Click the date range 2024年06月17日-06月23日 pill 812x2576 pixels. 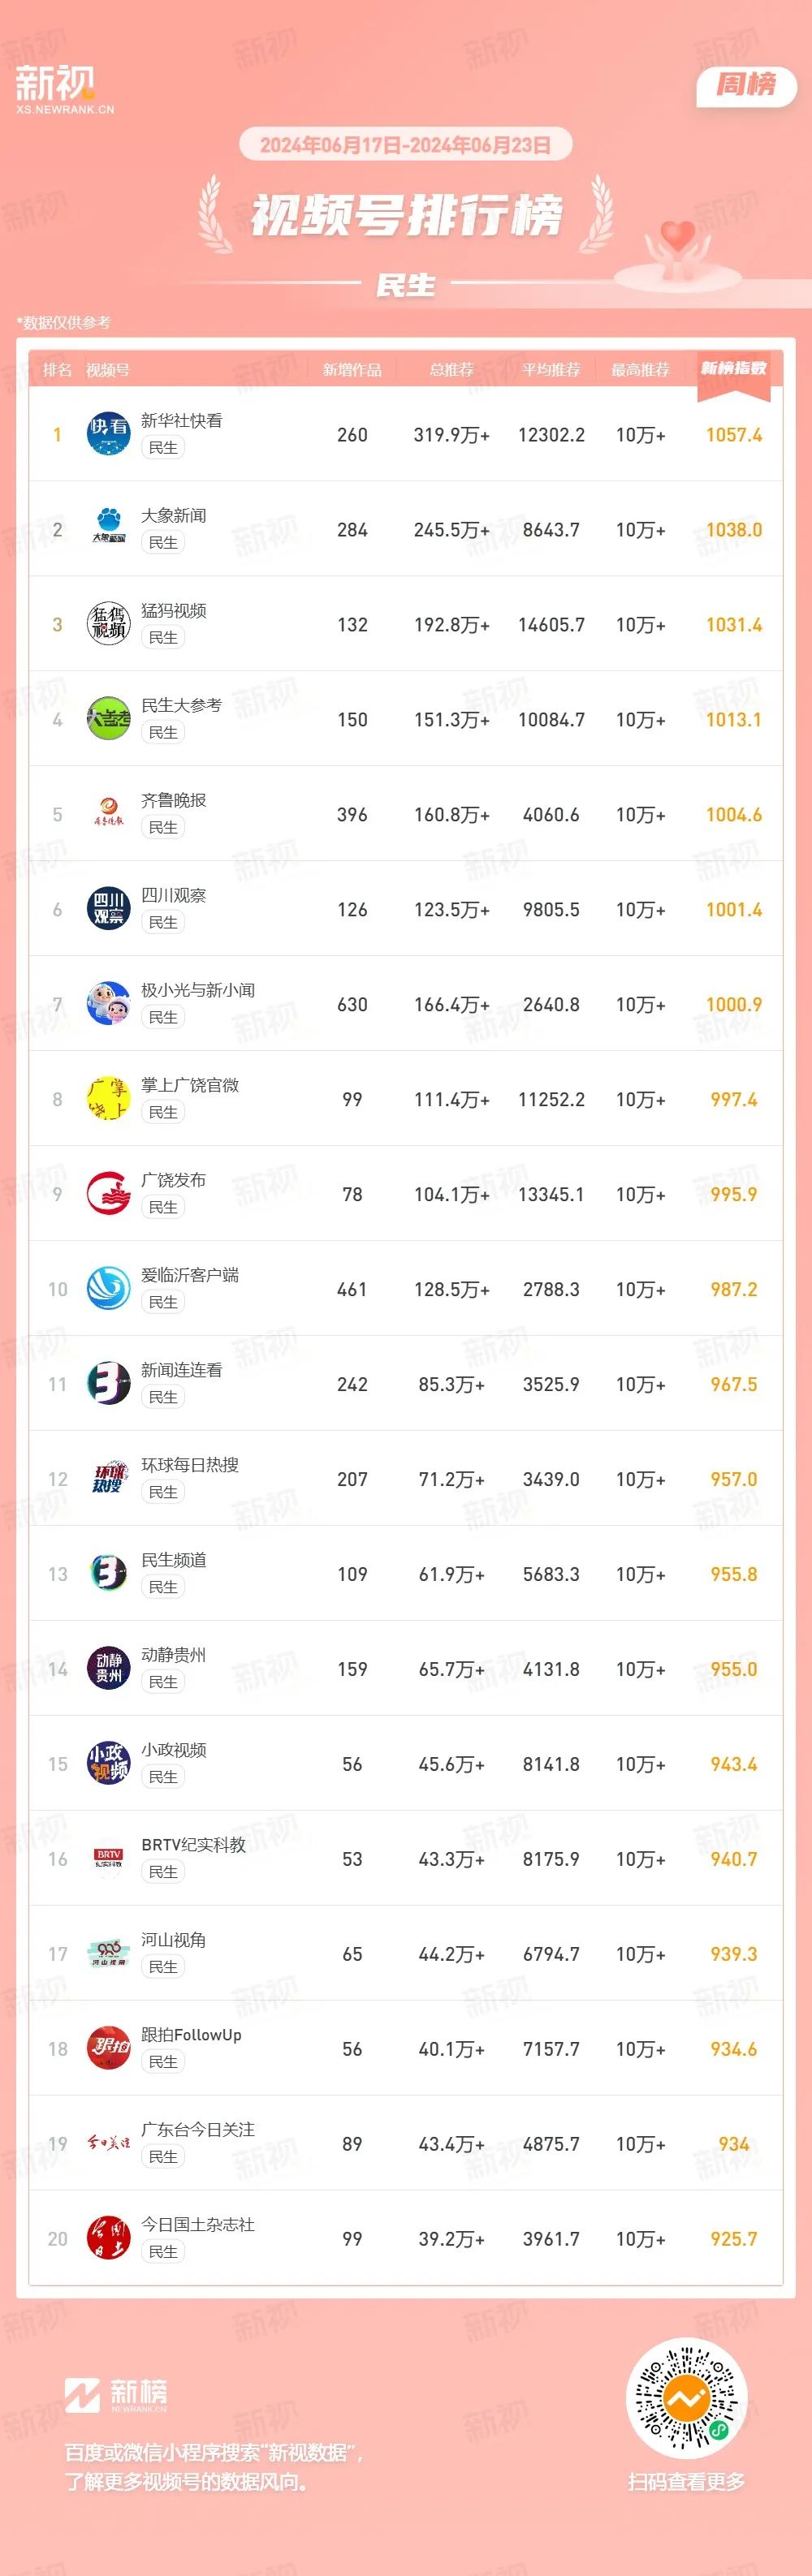click(405, 145)
